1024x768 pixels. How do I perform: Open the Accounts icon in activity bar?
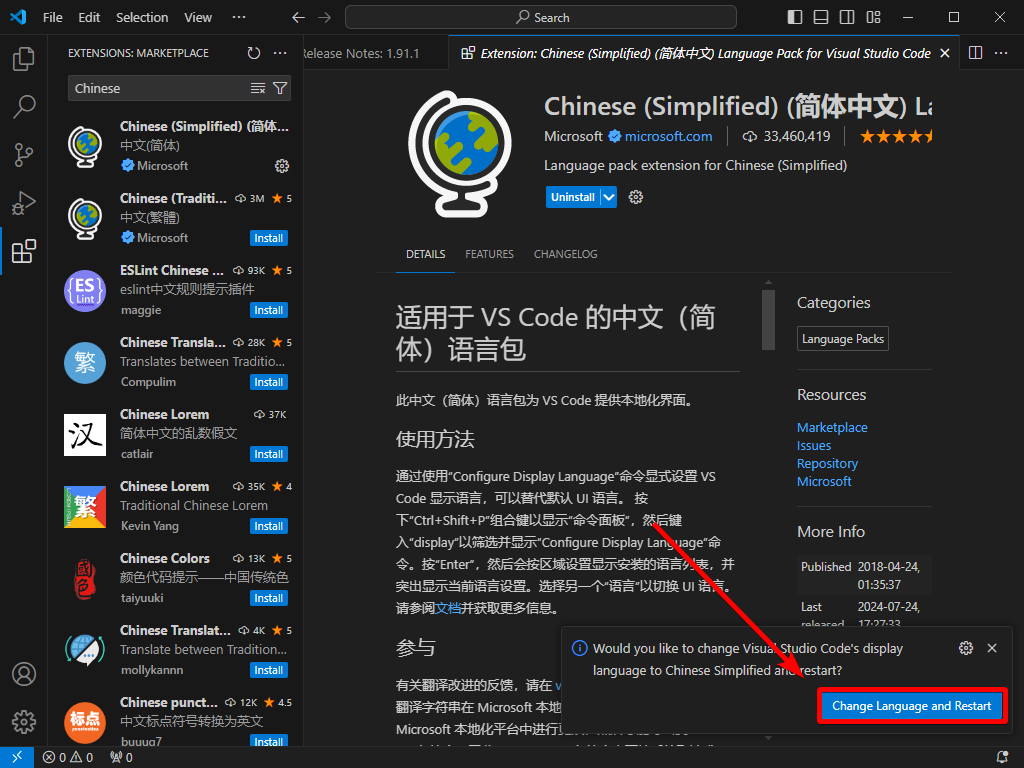click(x=24, y=674)
